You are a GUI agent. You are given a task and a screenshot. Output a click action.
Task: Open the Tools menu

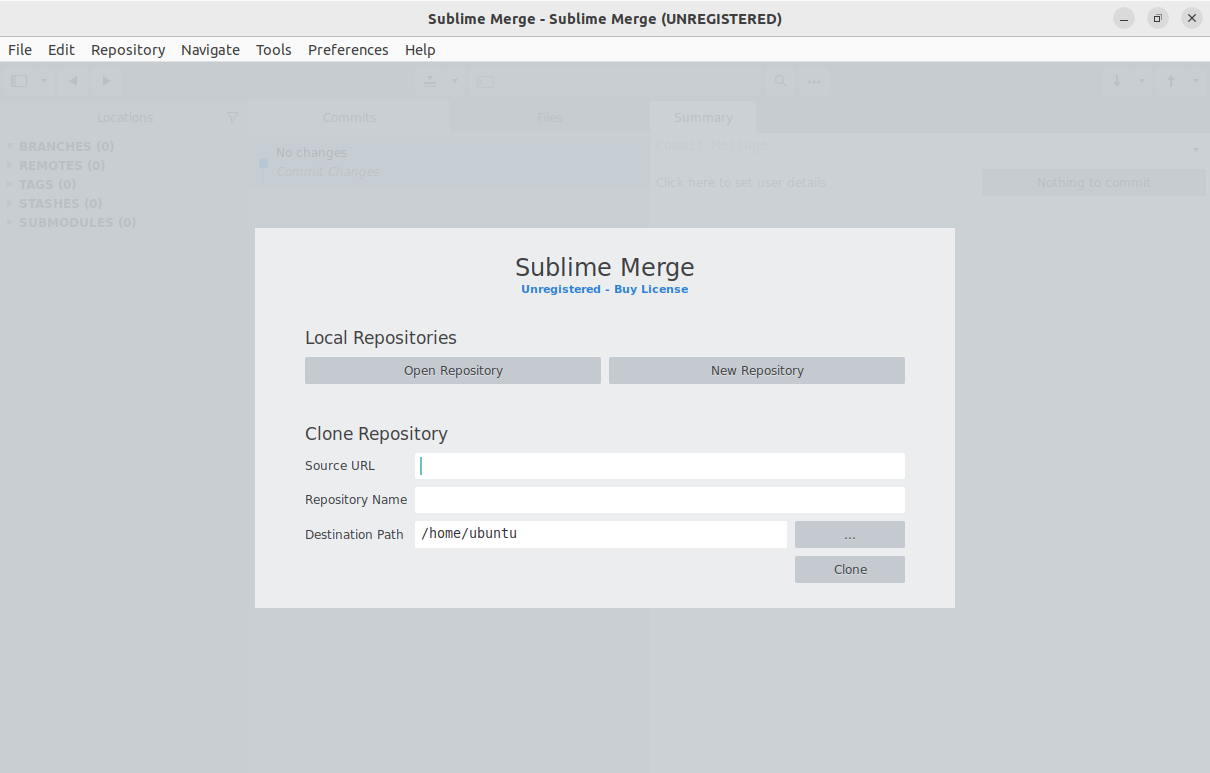pos(274,50)
